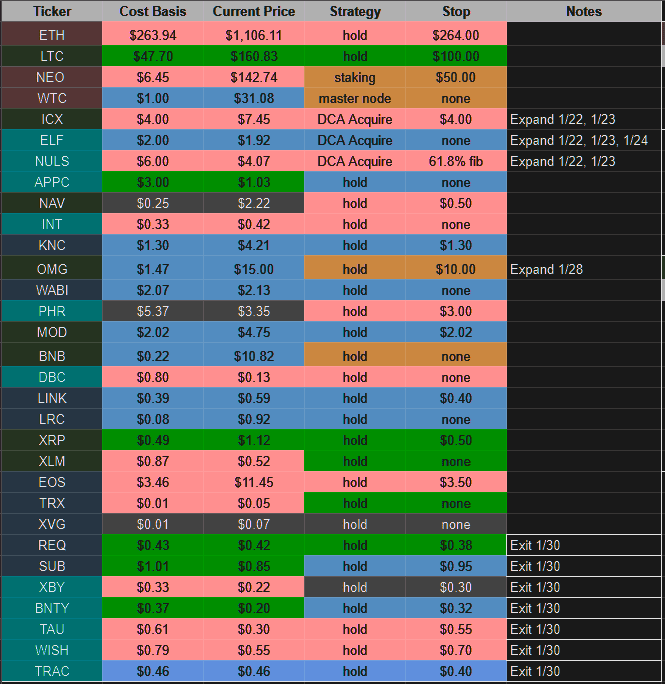Select the INT ticker cell
Screen dimensions: 665x684
51,224
